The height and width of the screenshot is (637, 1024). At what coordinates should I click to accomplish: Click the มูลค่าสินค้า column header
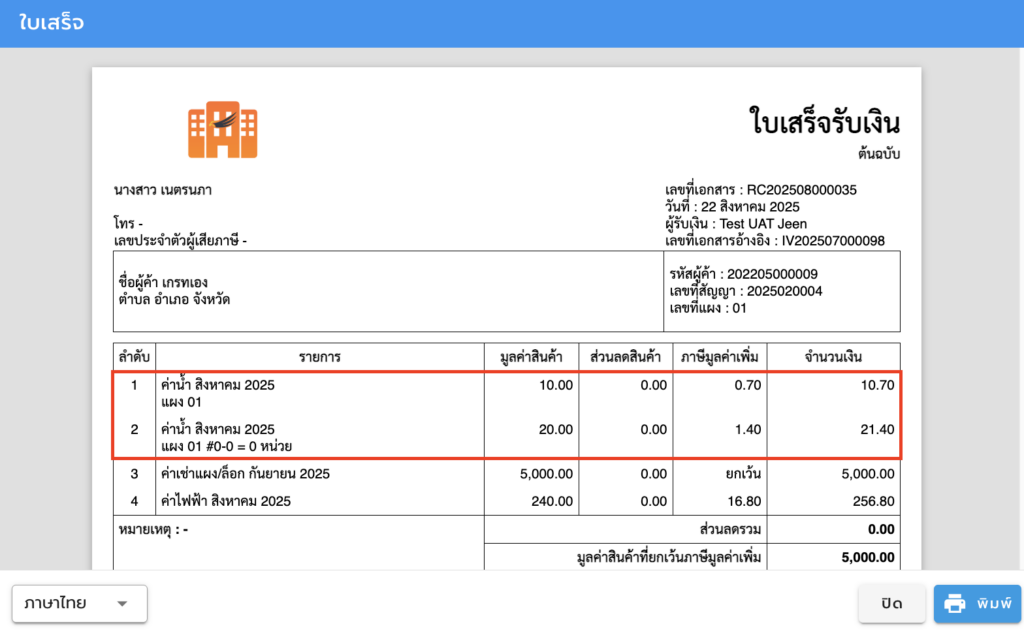coord(531,357)
